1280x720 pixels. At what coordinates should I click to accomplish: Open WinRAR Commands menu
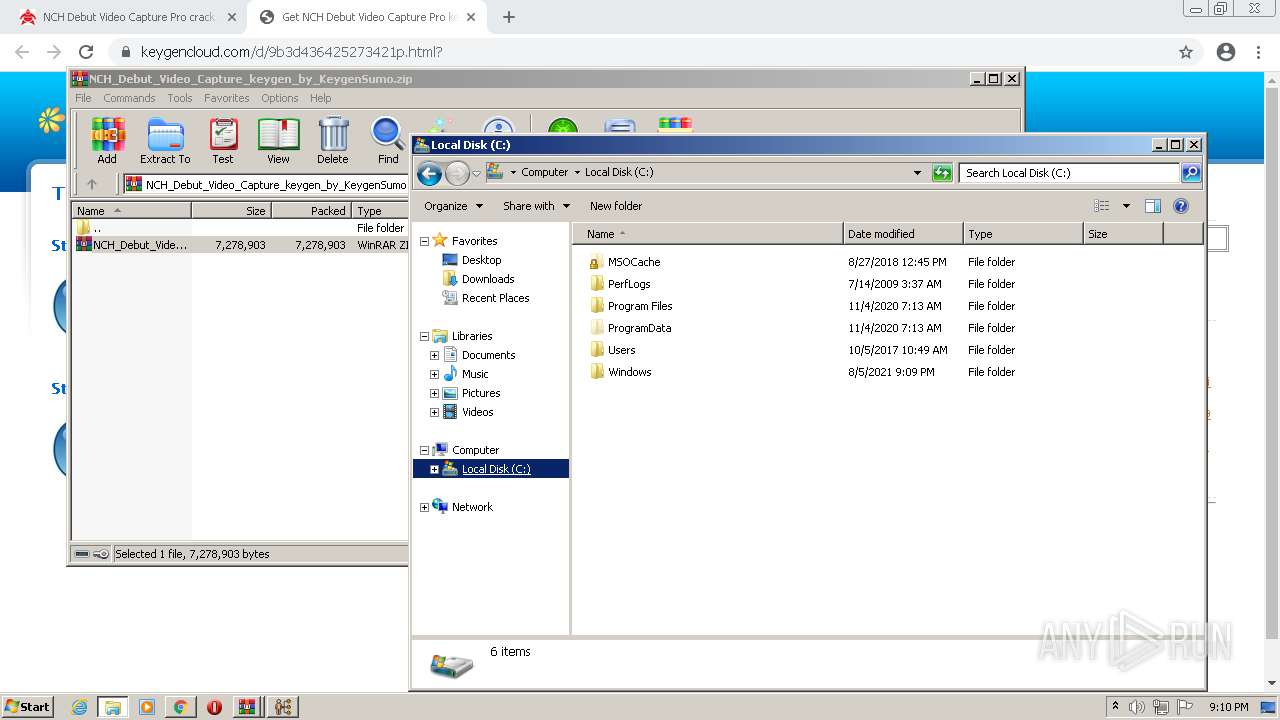(129, 98)
